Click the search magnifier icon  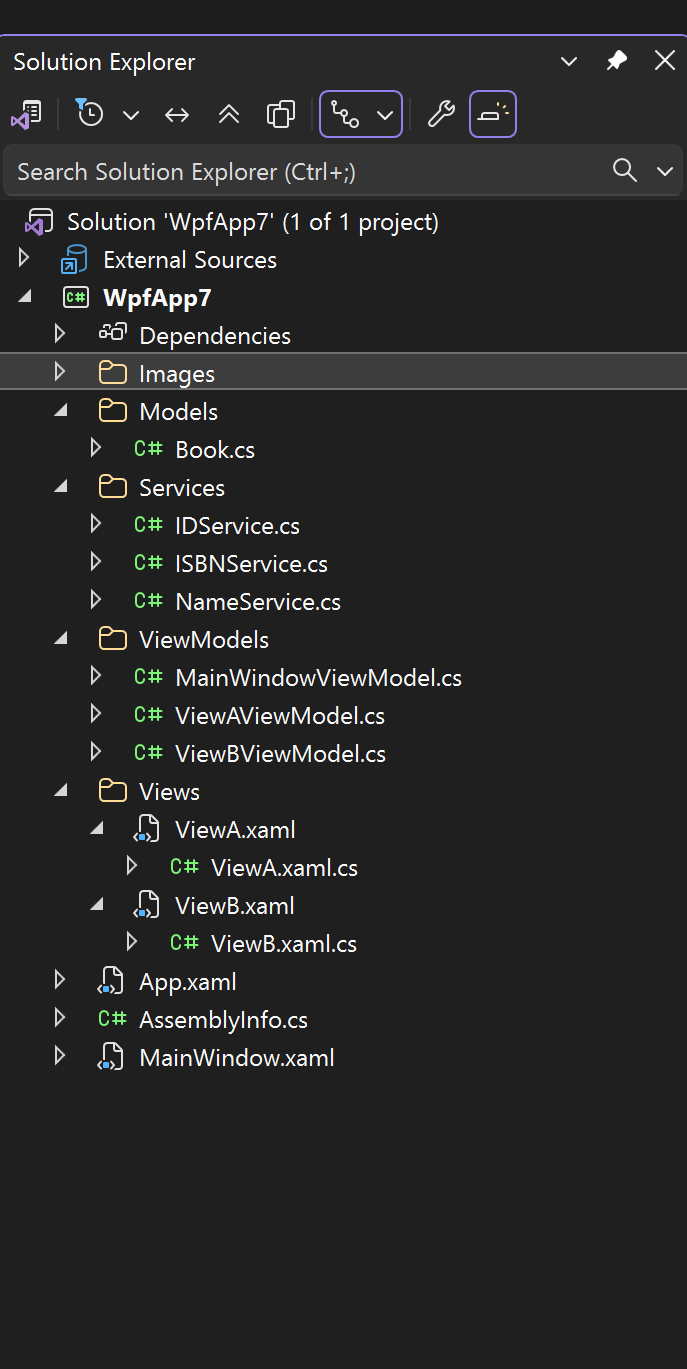pyautogui.click(x=624, y=170)
